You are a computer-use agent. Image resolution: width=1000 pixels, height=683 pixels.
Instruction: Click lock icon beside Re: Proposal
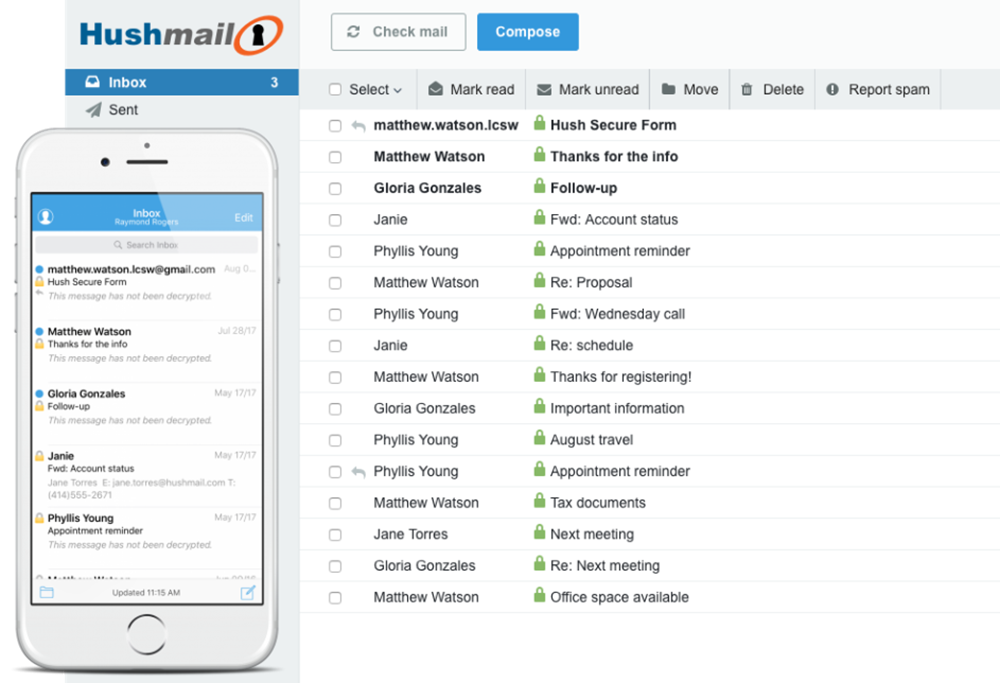tap(540, 280)
